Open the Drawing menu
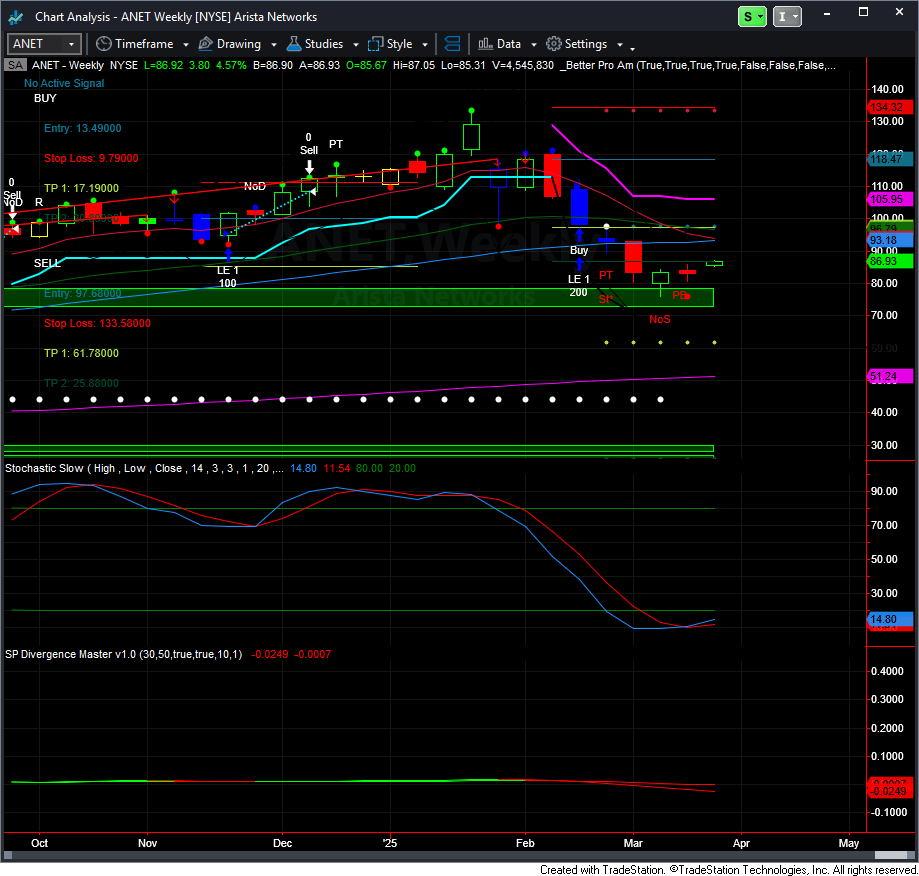Screen dimensions: 919x876 [239, 44]
